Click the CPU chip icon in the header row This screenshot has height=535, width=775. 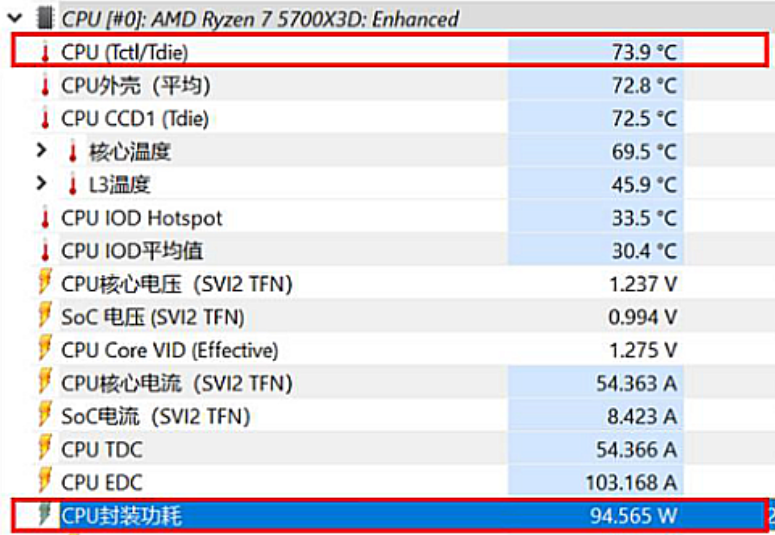44,18
